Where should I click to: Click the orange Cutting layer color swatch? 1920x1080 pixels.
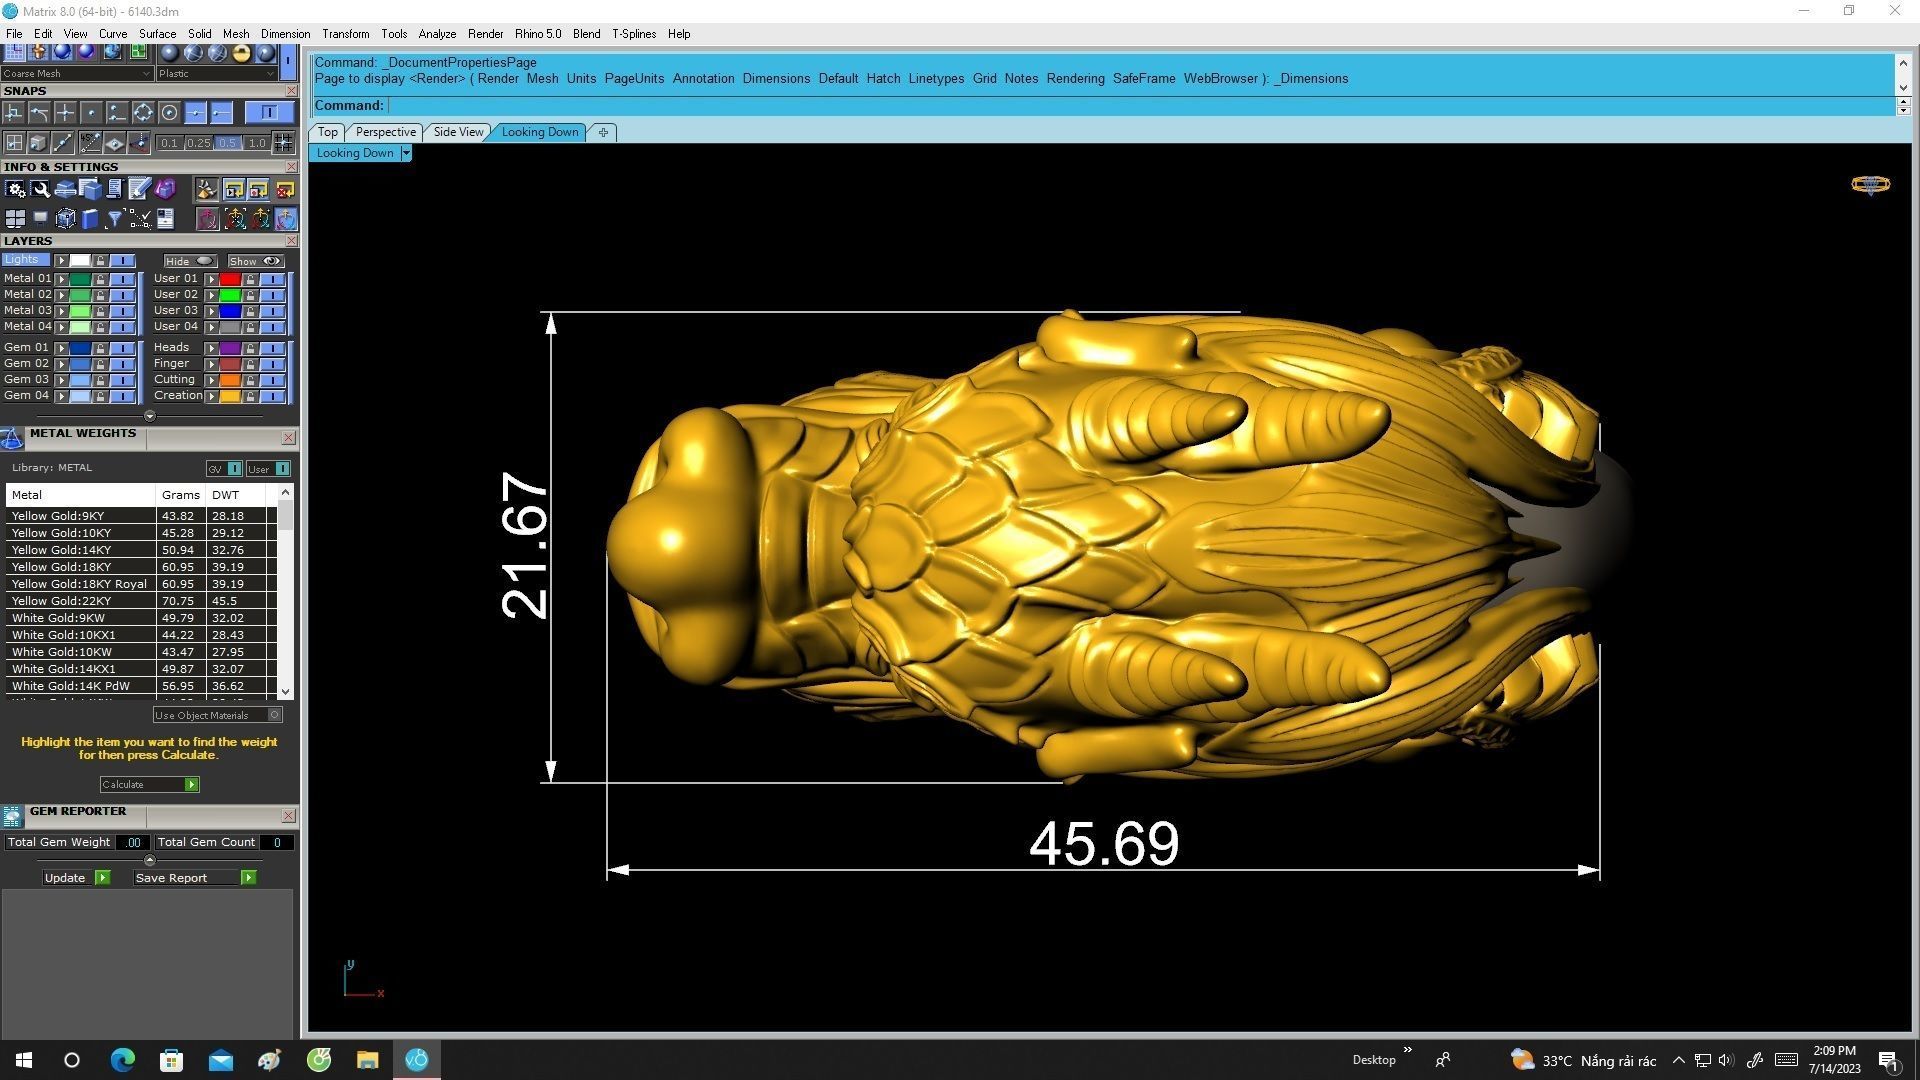[230, 380]
